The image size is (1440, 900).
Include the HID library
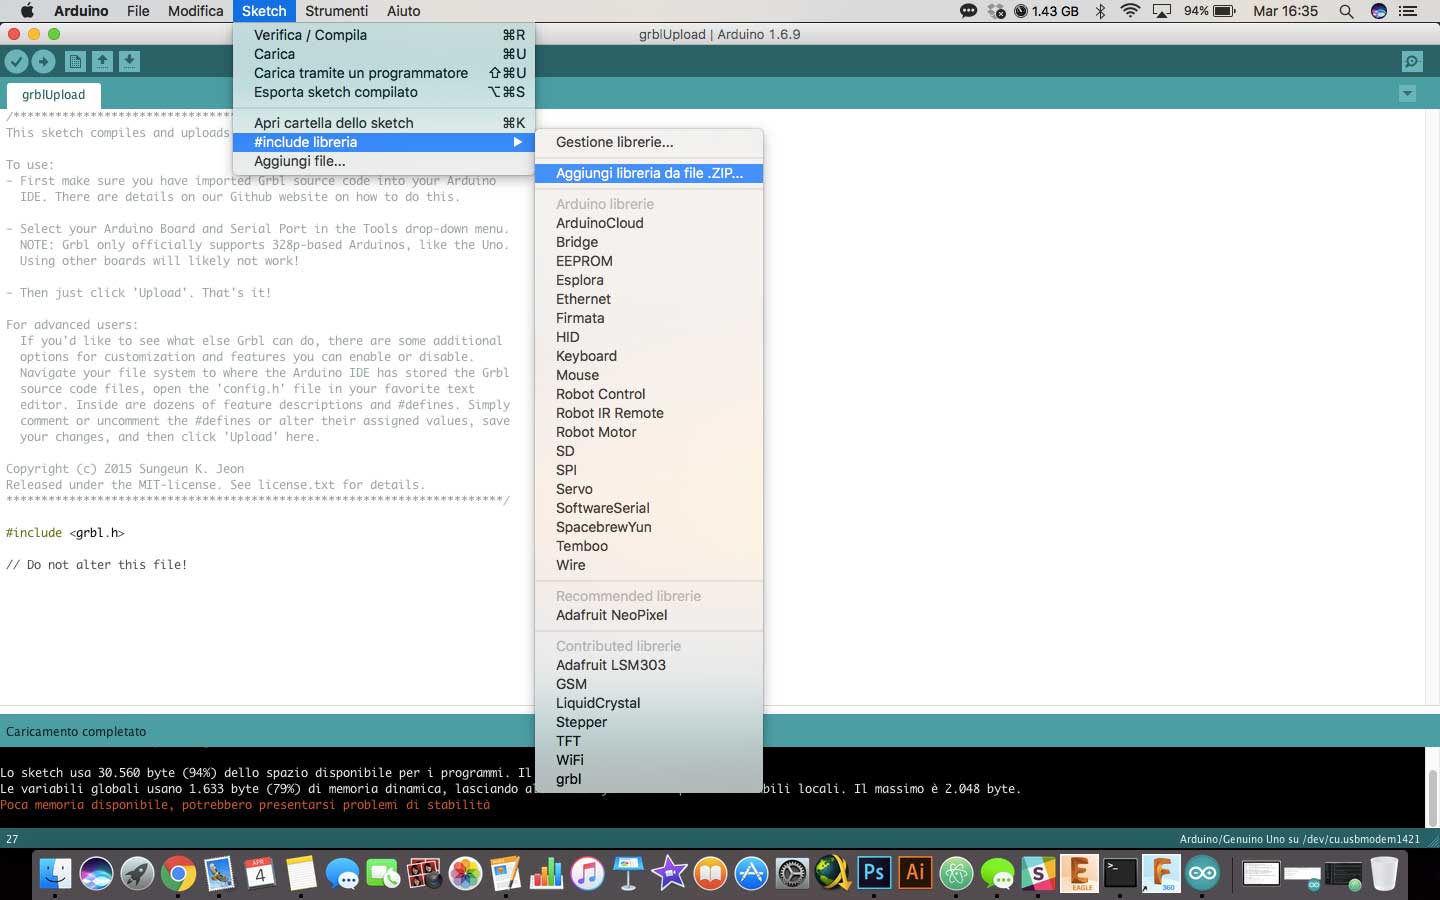click(649, 337)
